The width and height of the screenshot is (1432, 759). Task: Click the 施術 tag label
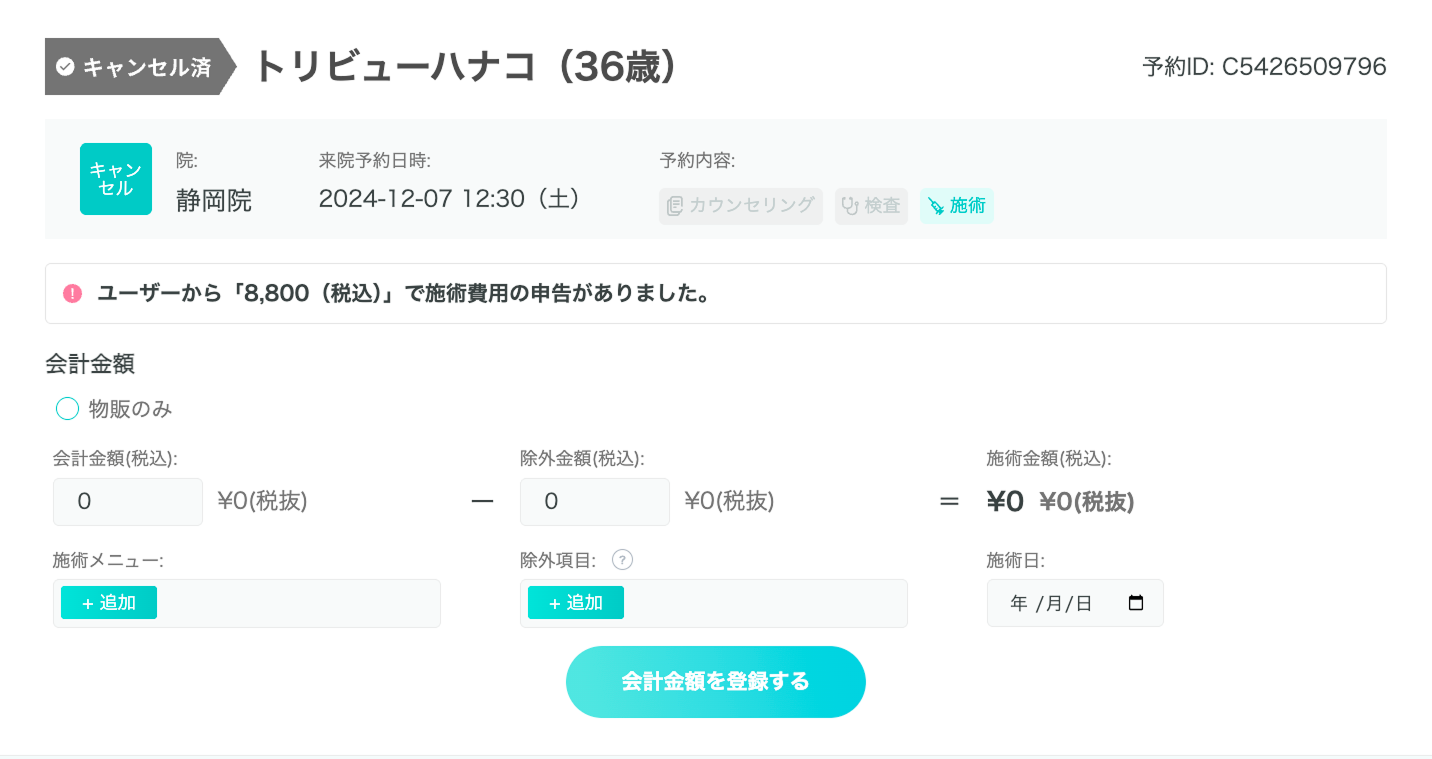(967, 206)
